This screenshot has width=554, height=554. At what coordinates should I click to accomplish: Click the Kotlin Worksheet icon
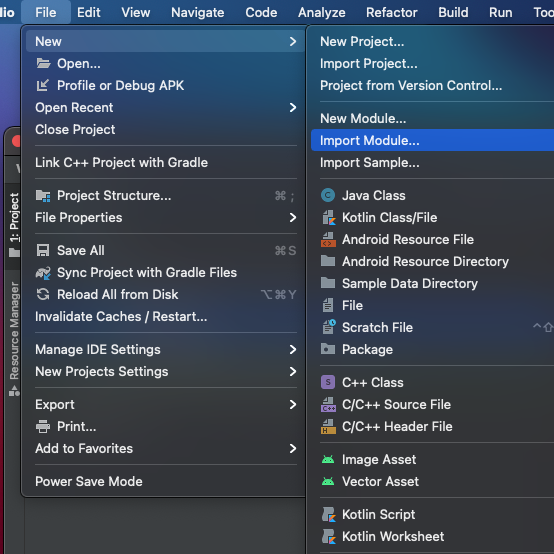(x=329, y=536)
